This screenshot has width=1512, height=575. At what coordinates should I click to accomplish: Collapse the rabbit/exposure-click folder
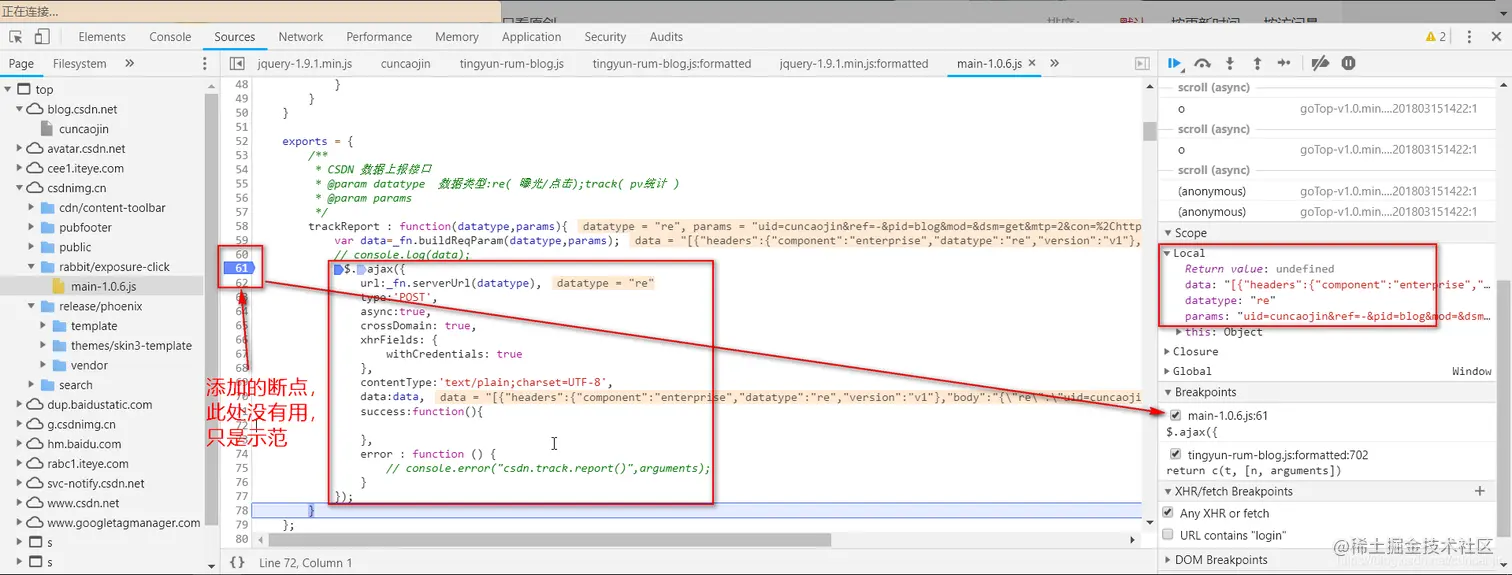click(x=32, y=267)
